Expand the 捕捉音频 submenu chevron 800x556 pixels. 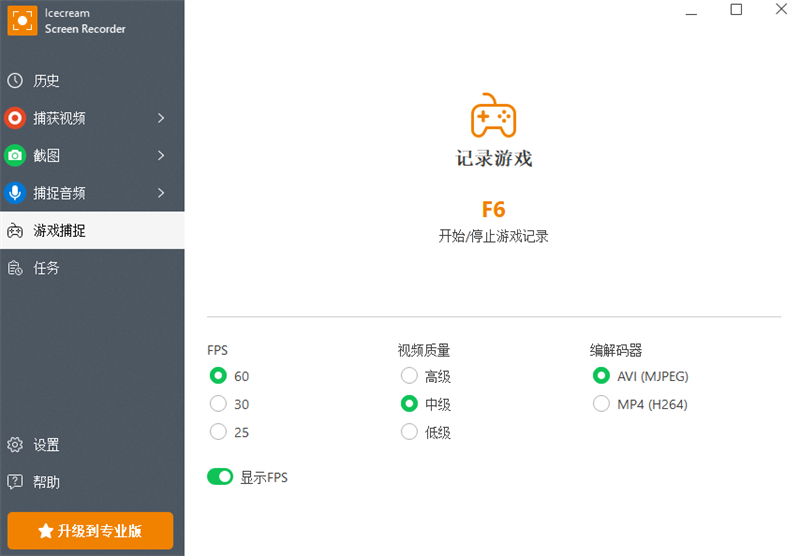[x=161, y=193]
